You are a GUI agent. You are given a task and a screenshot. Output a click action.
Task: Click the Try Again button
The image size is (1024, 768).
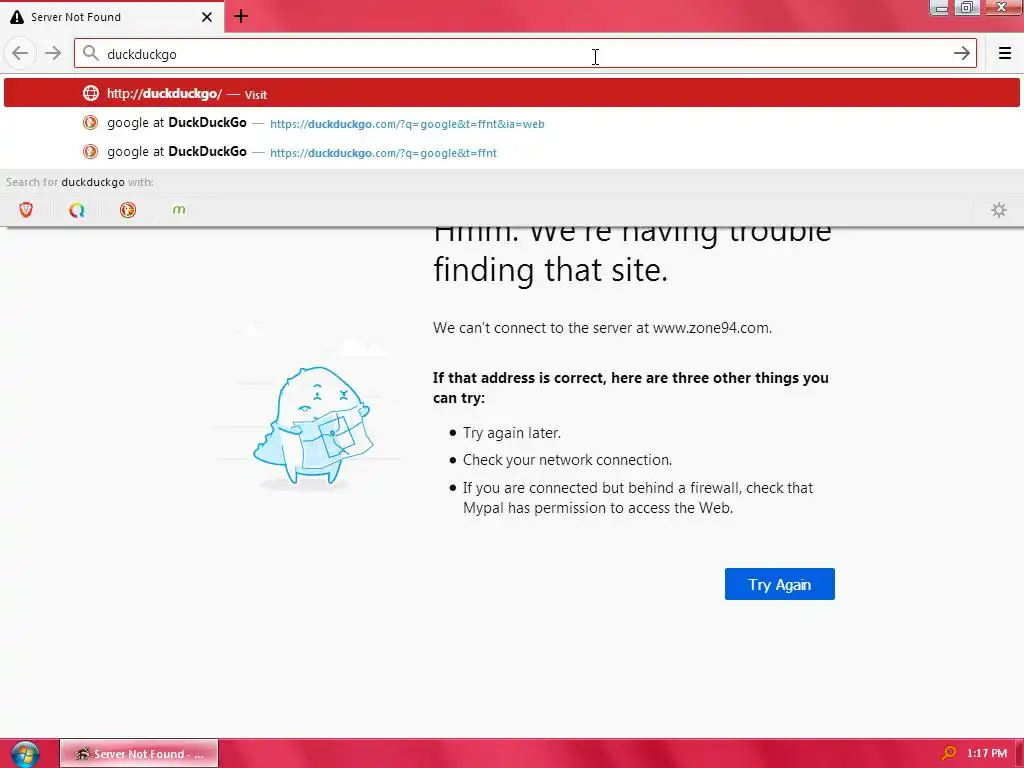(779, 584)
